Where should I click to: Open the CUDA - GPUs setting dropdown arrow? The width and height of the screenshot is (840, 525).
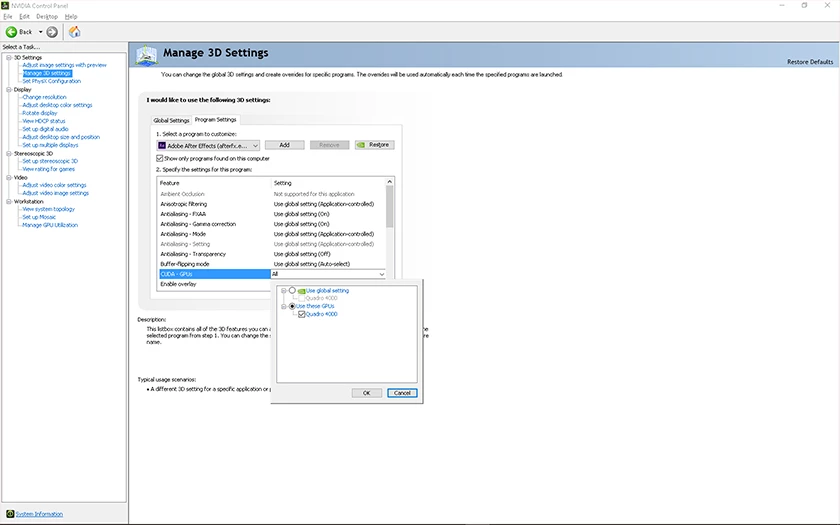[x=381, y=274]
